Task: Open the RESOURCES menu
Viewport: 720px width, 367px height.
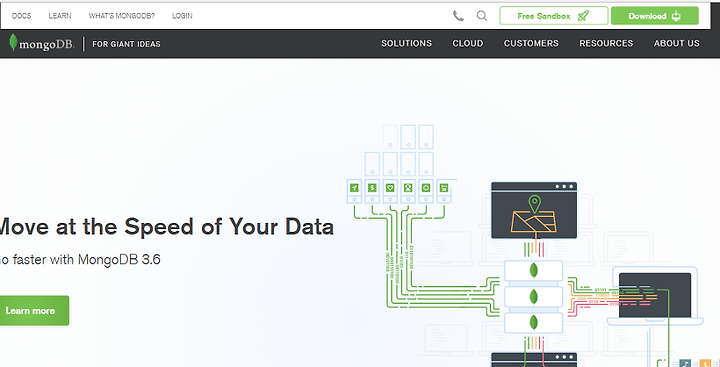Action: point(606,43)
